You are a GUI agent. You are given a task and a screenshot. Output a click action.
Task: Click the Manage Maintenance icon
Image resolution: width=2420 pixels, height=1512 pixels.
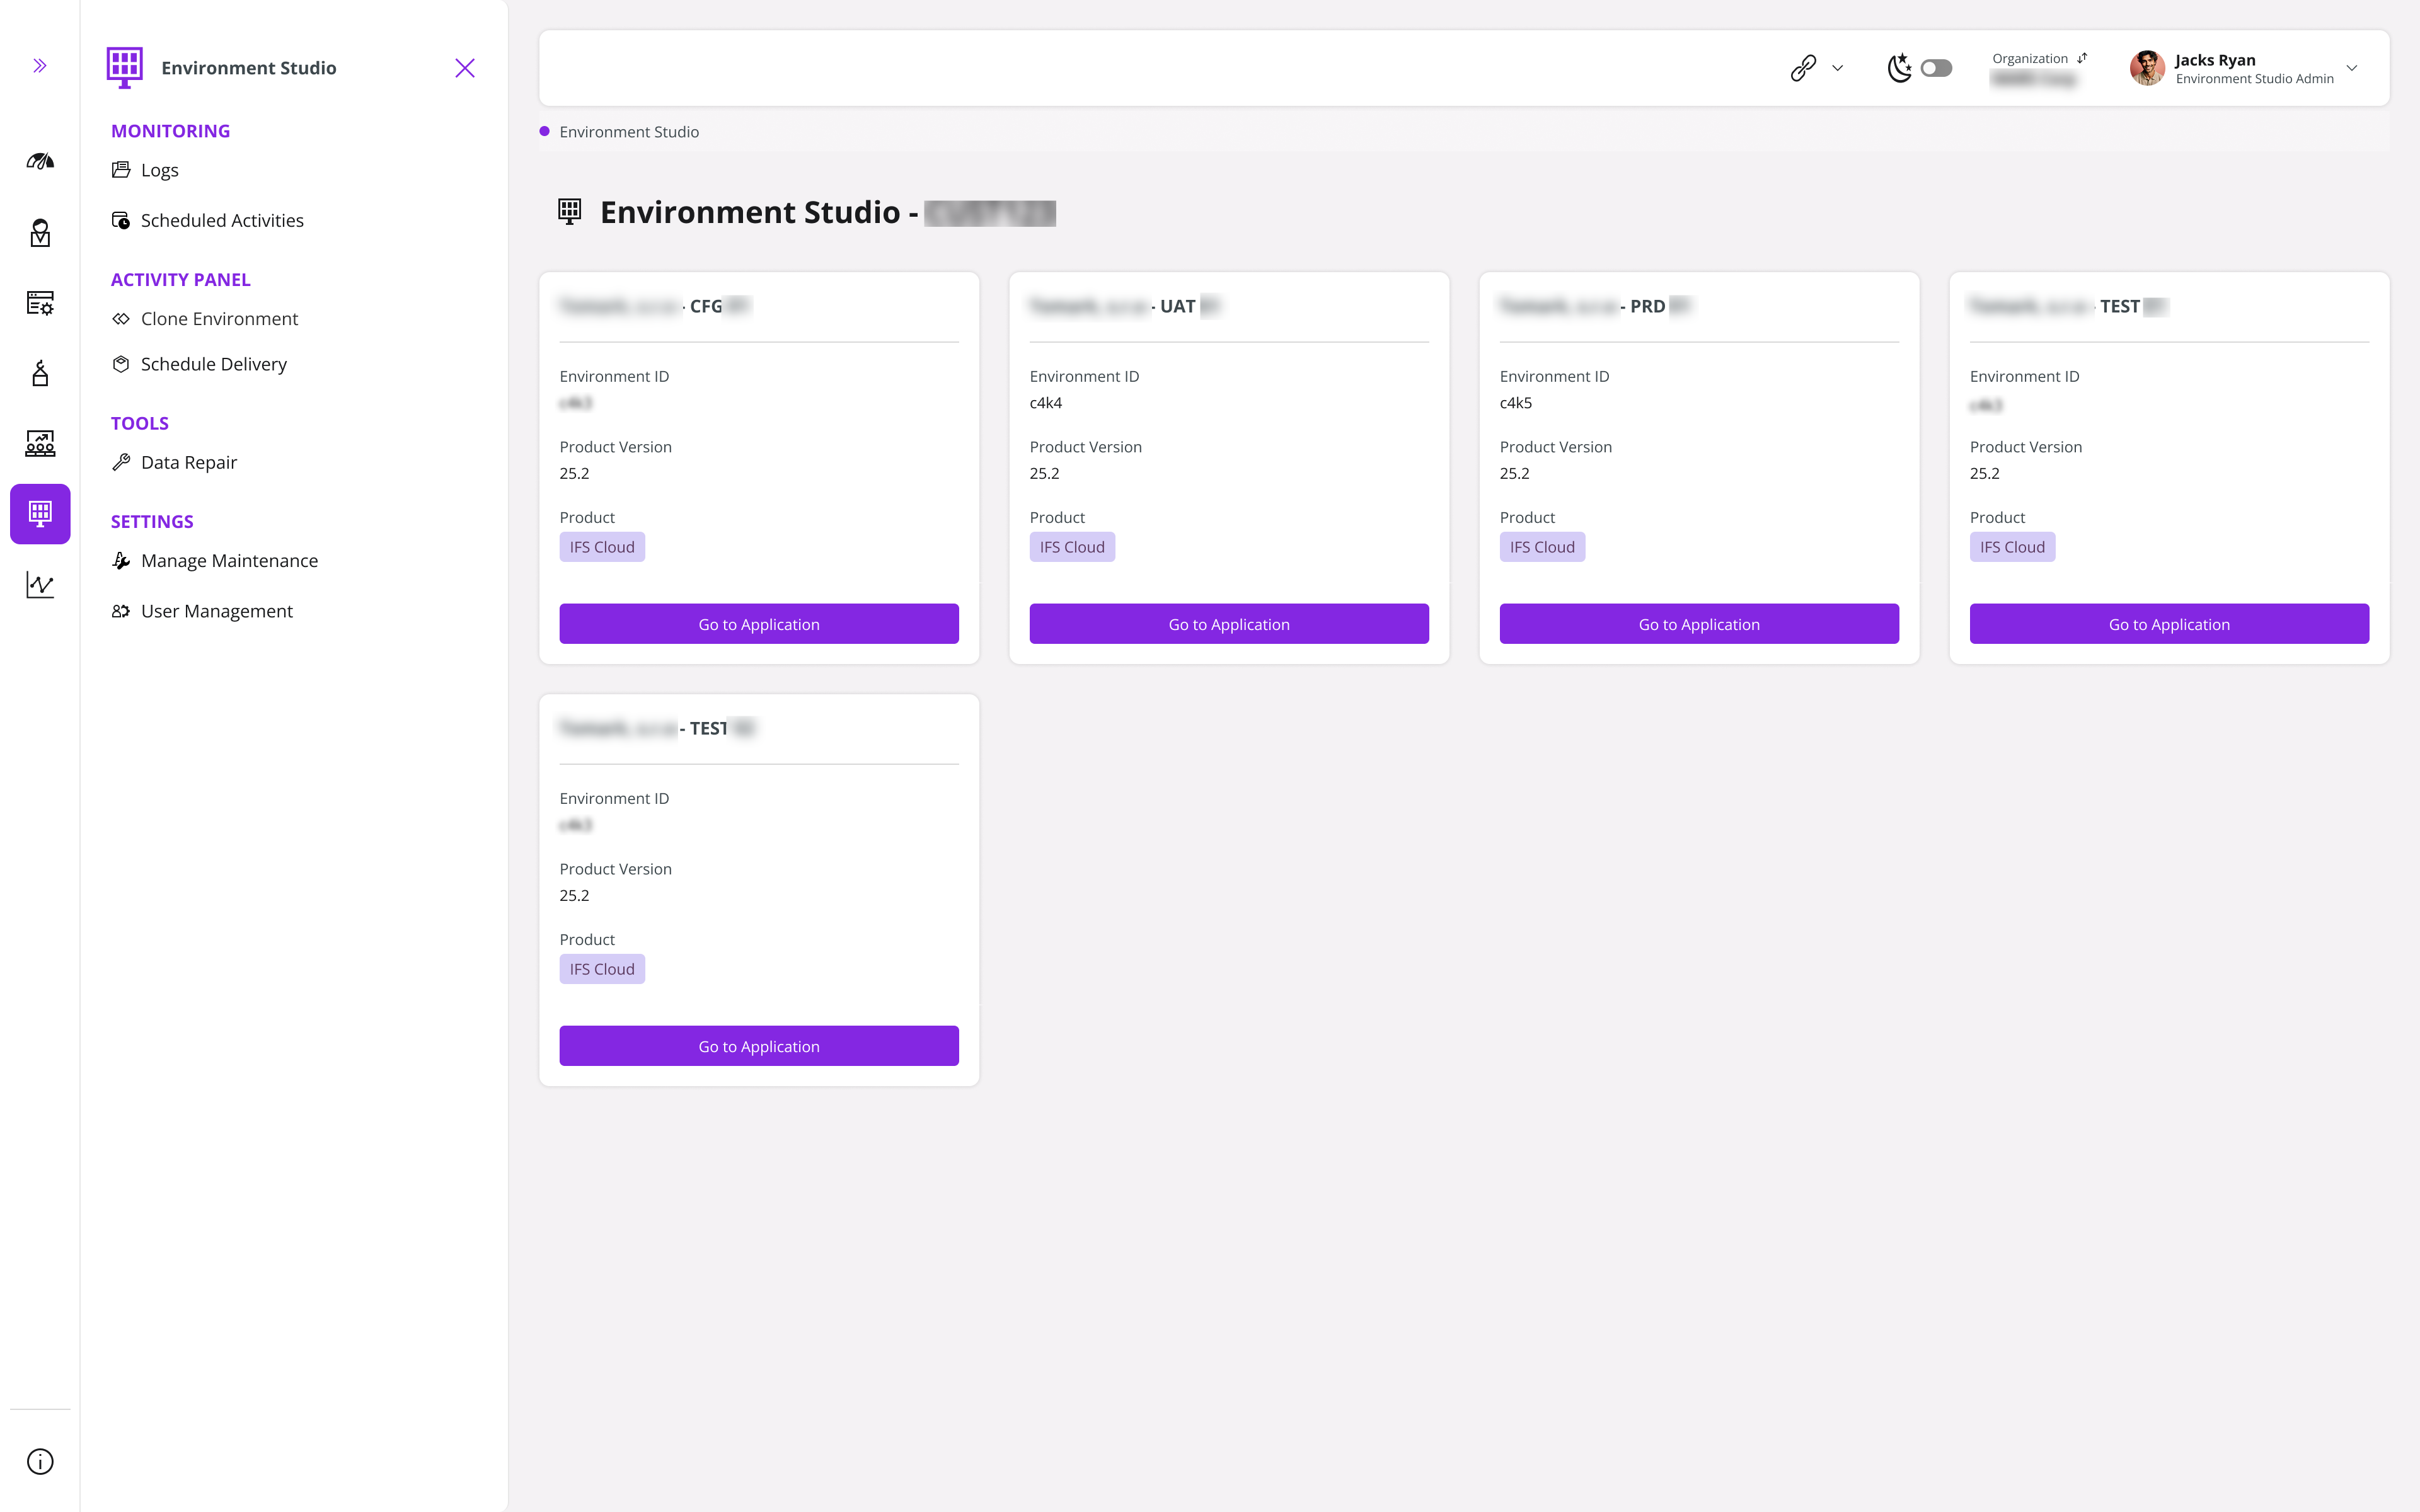click(121, 561)
